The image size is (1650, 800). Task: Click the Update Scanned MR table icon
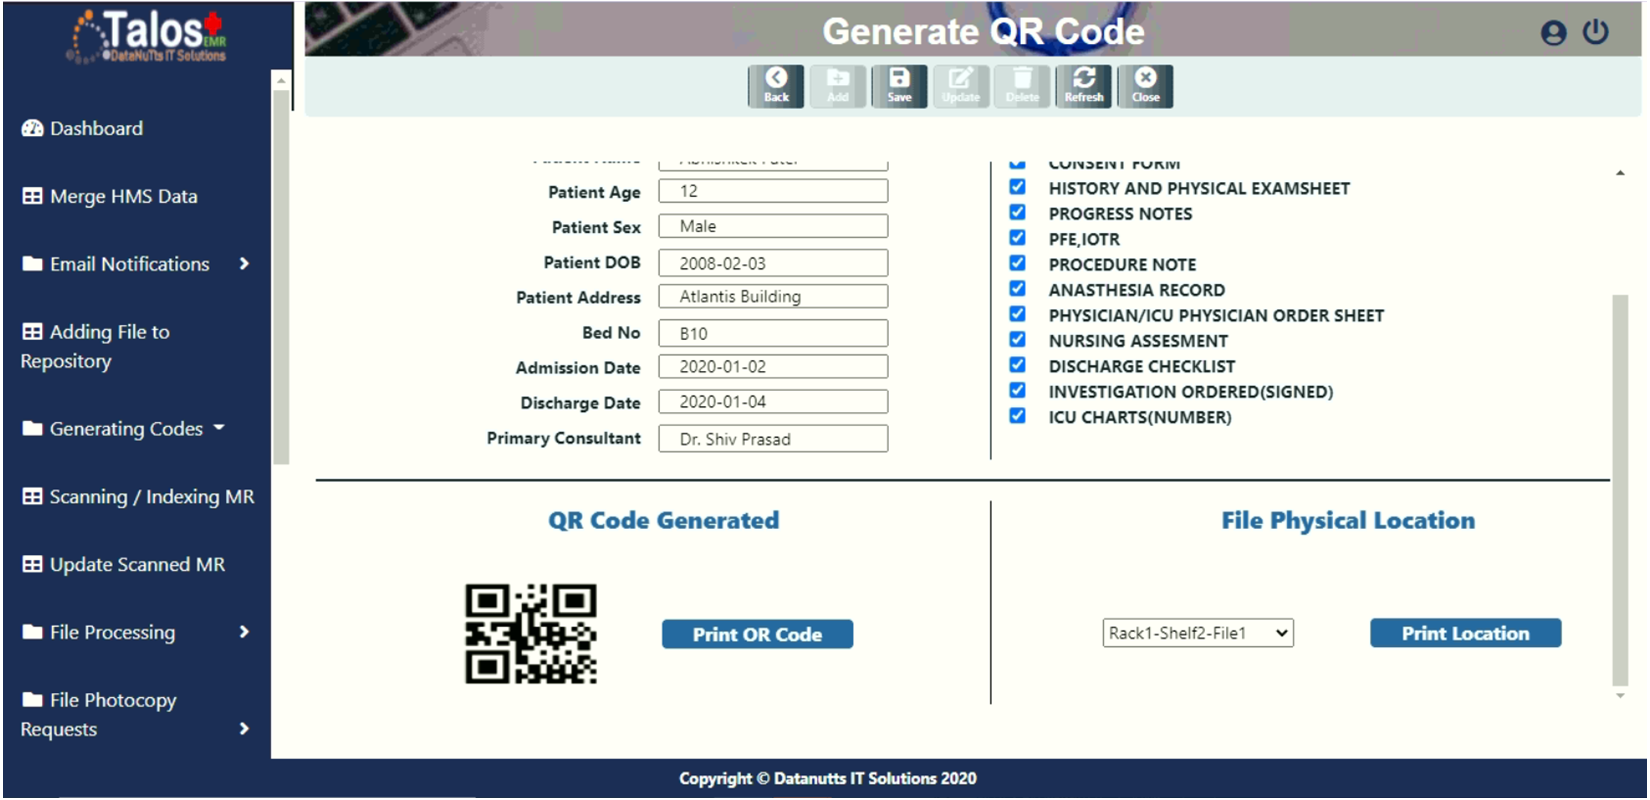click(x=32, y=564)
